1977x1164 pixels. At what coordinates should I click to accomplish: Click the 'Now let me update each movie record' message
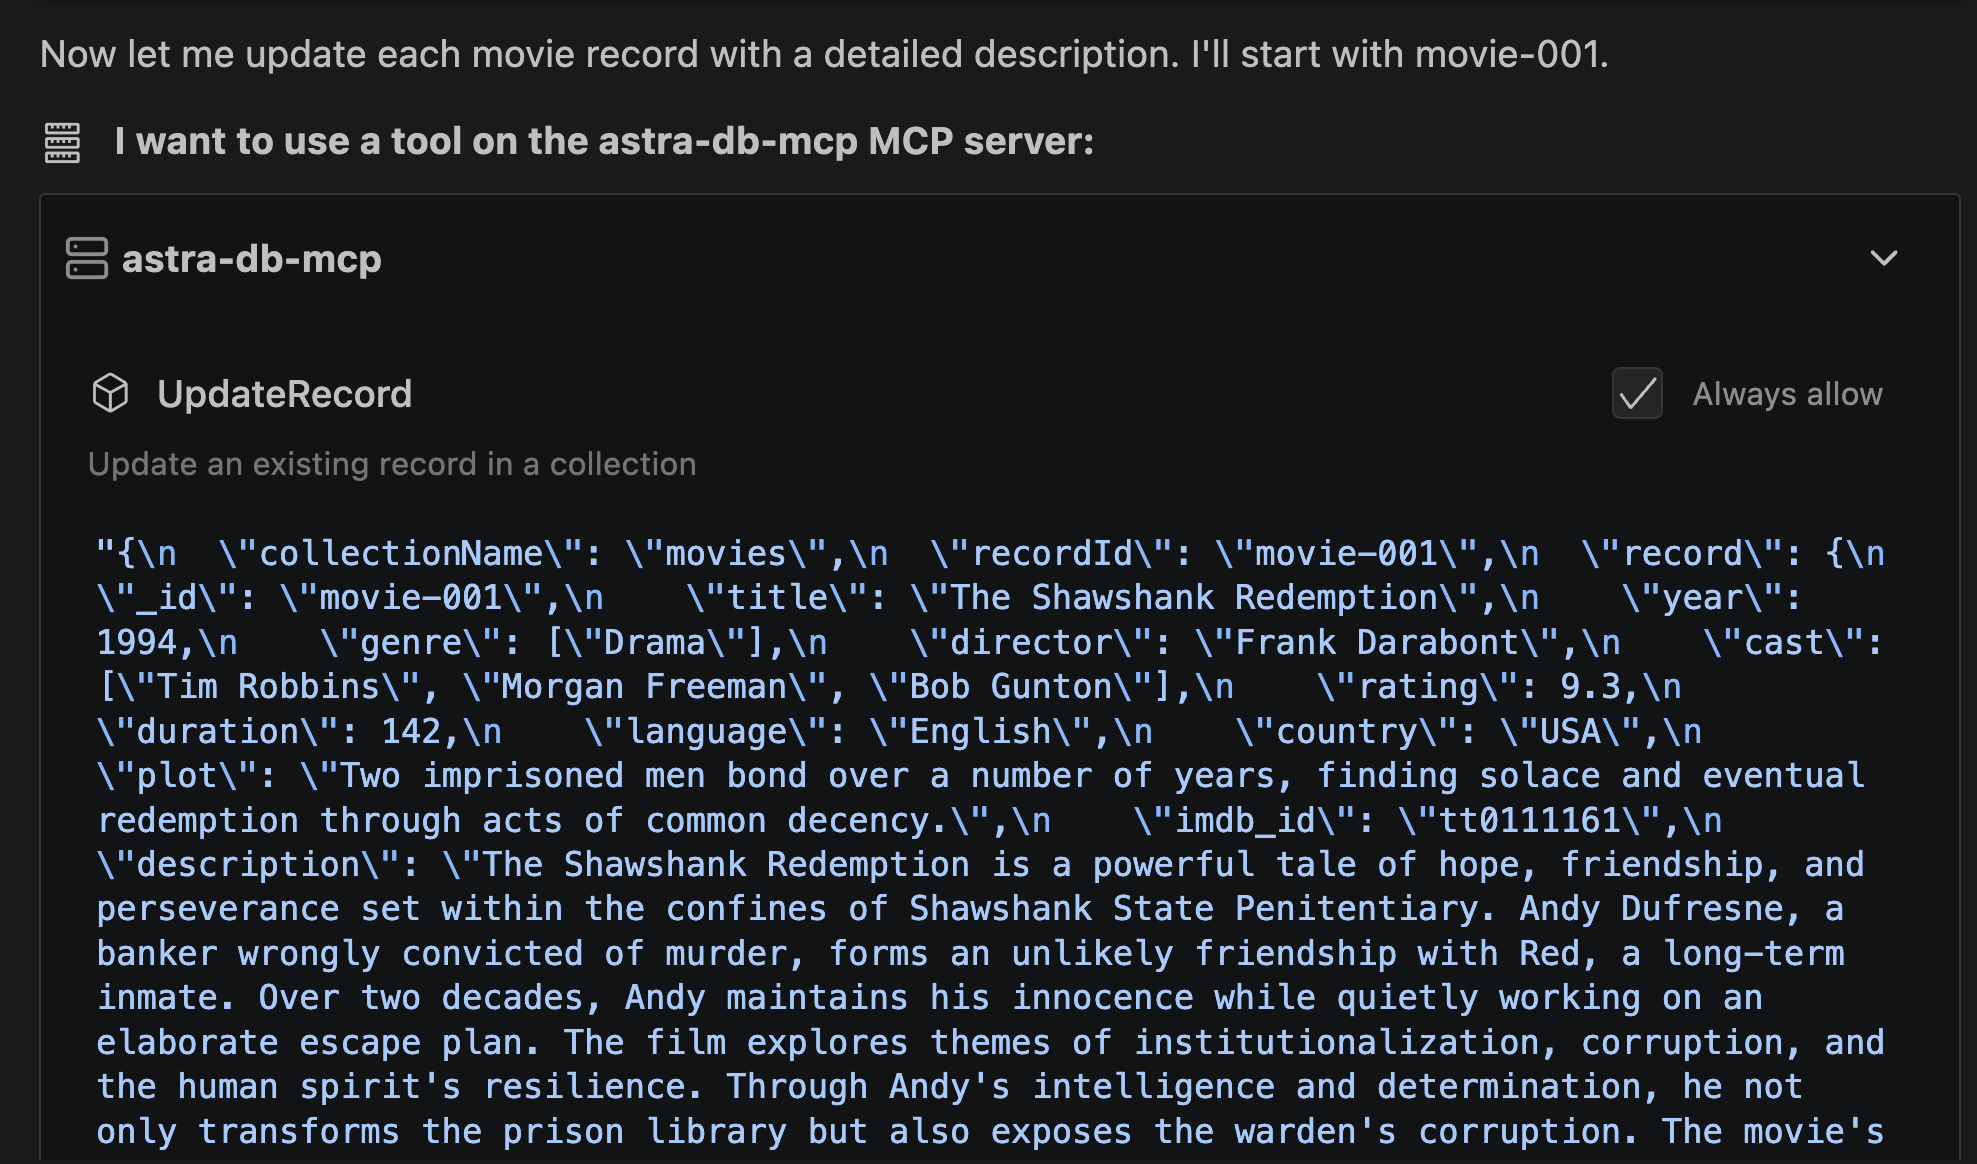click(x=824, y=54)
